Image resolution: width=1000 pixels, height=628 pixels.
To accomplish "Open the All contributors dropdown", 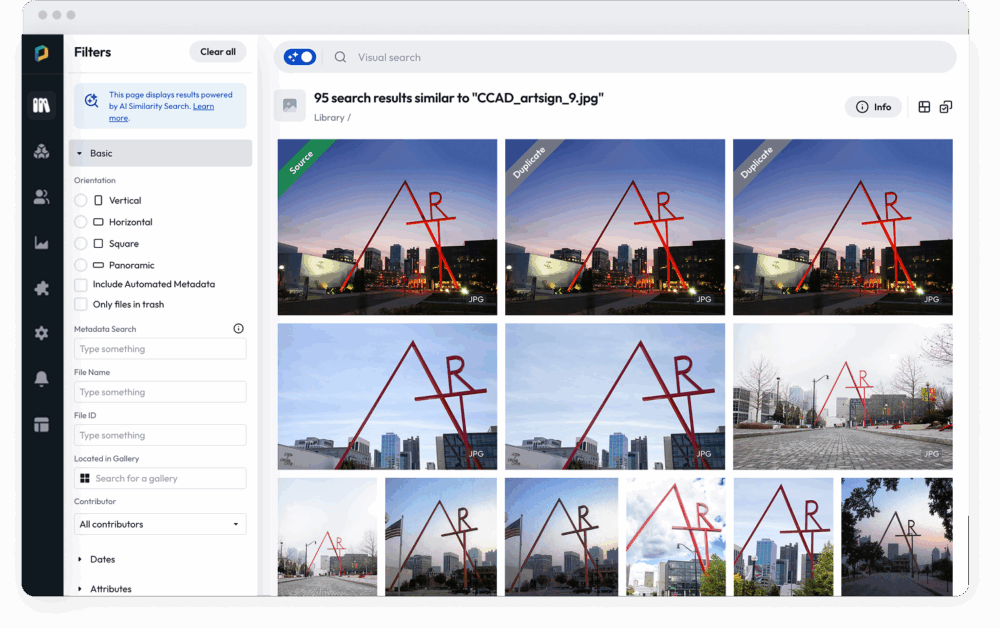I will pos(160,524).
